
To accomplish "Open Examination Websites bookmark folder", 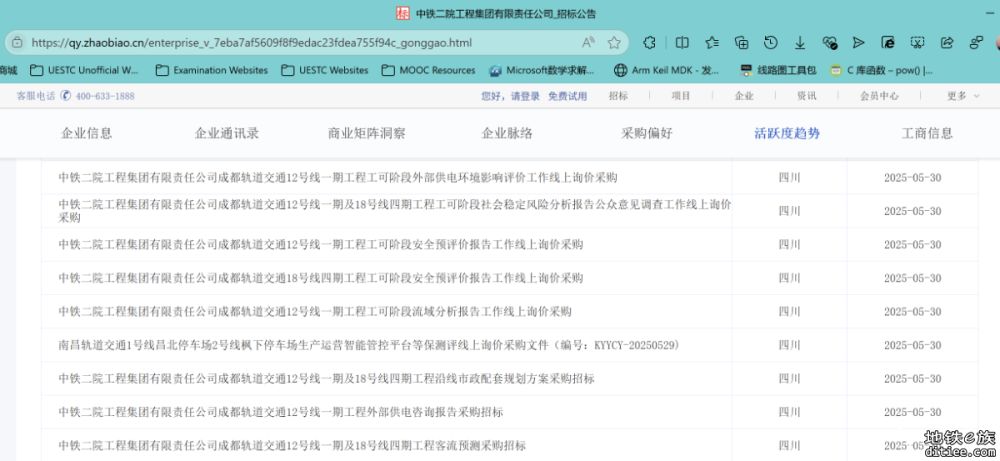I will [212, 70].
